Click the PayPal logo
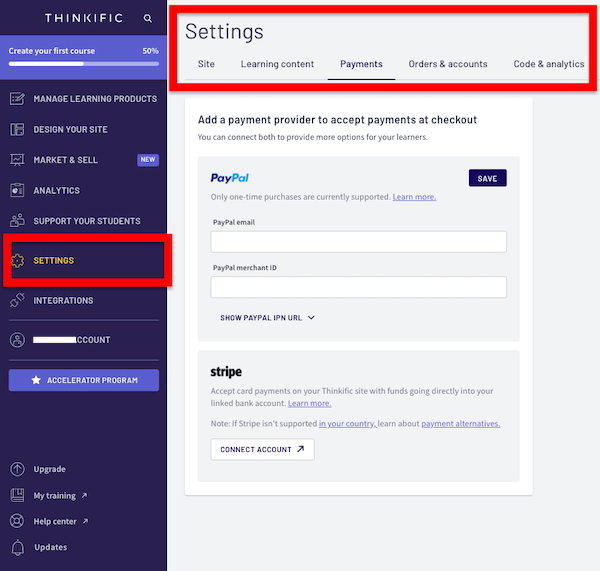This screenshot has width=600, height=571. coord(230,178)
